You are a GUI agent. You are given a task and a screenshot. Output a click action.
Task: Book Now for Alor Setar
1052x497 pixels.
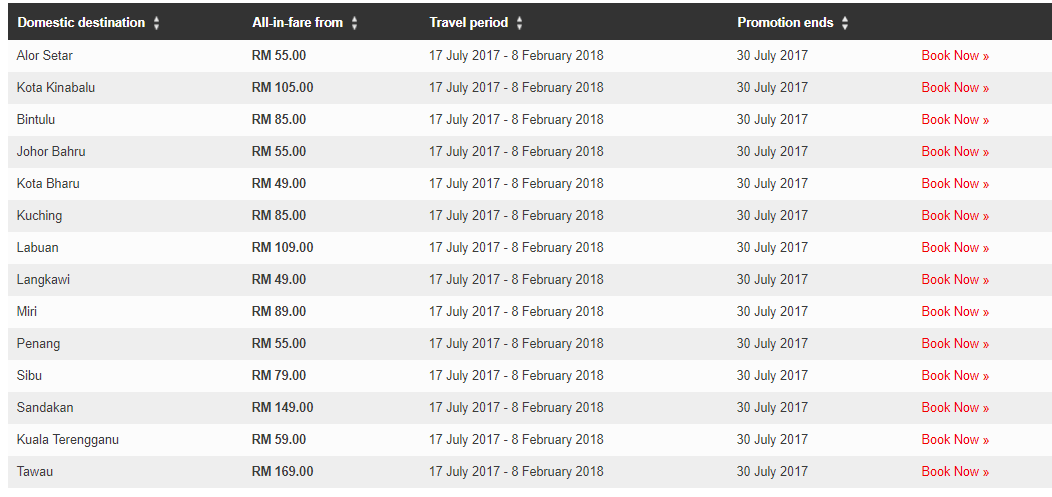(x=954, y=56)
